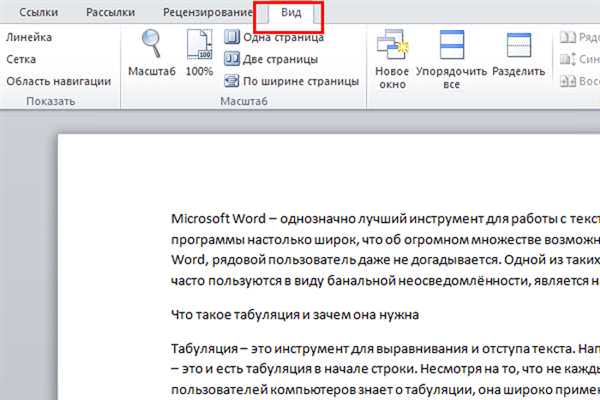Set zoom to 100%
Viewport: 600px width, 400px height.
[x=199, y=53]
